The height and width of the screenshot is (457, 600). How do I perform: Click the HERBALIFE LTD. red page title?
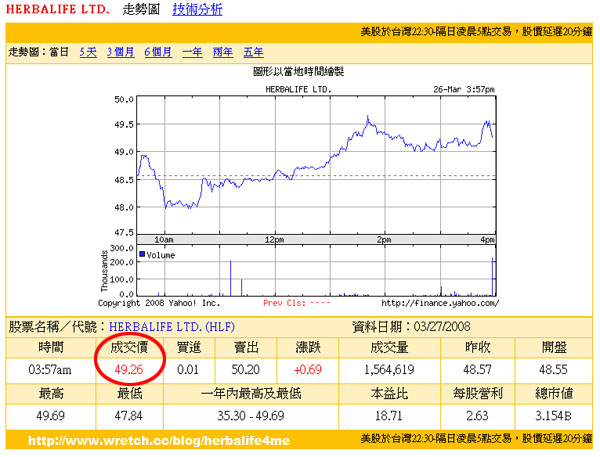[x=58, y=9]
